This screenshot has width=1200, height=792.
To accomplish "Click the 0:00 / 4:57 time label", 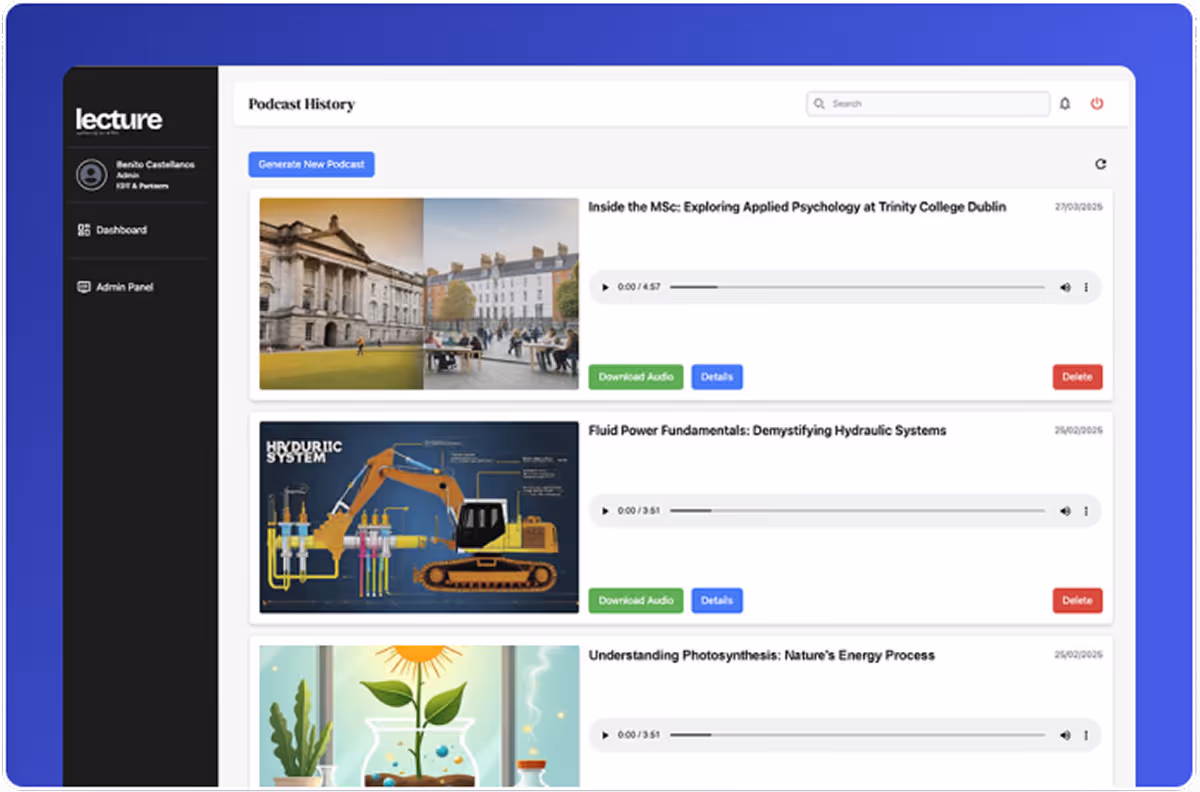I will (639, 287).
